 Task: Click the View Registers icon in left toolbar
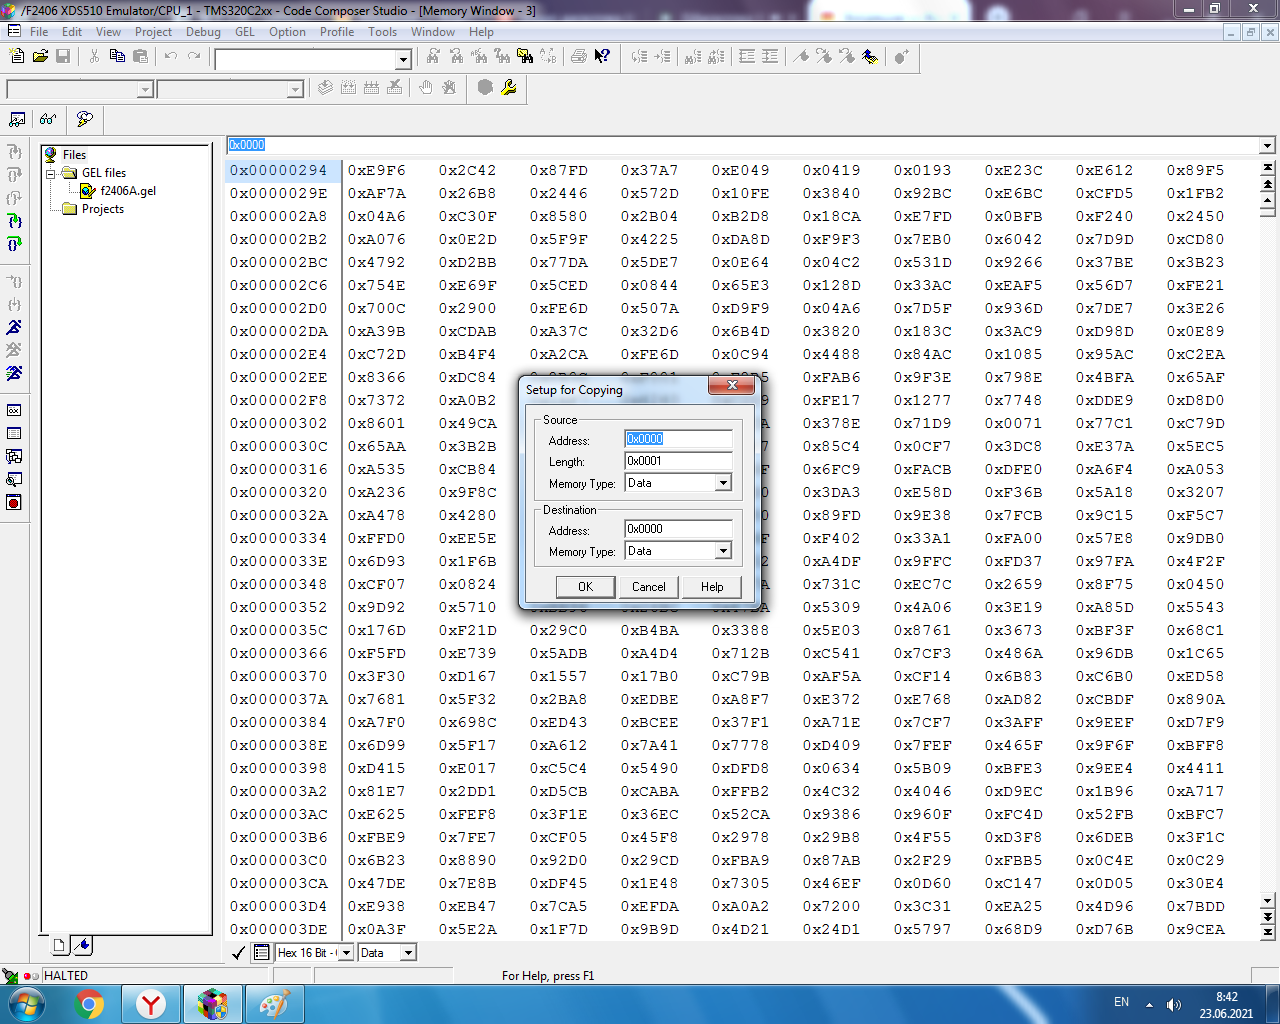(14, 410)
